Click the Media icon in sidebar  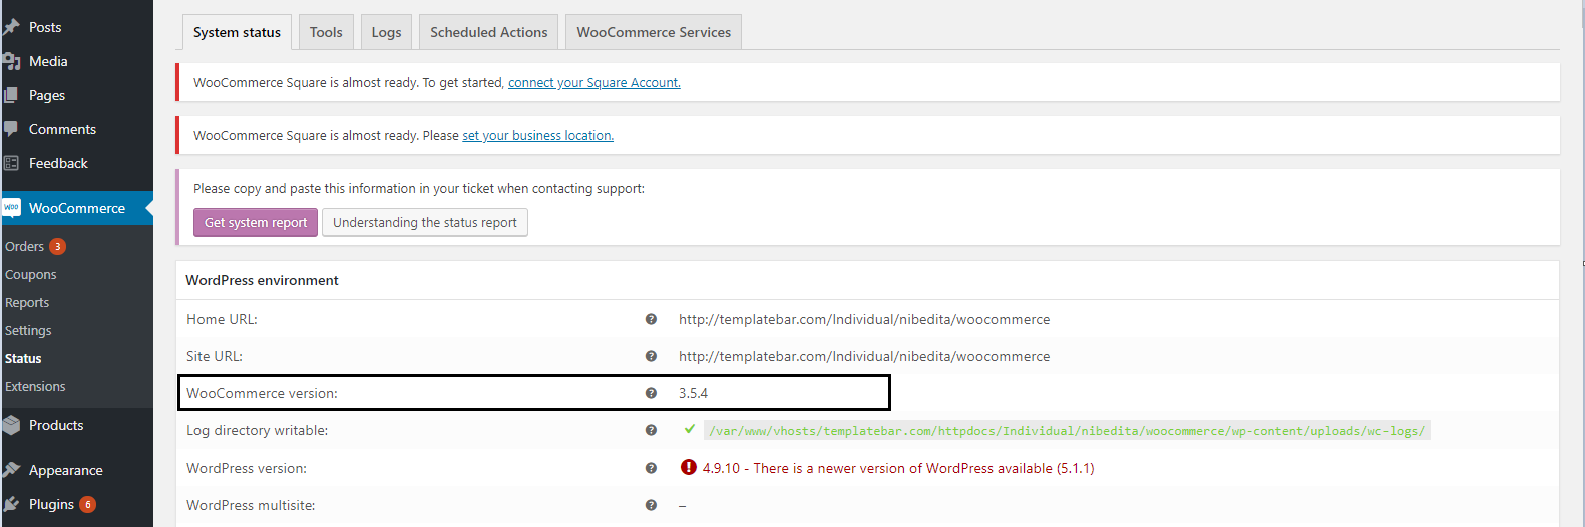pos(12,61)
